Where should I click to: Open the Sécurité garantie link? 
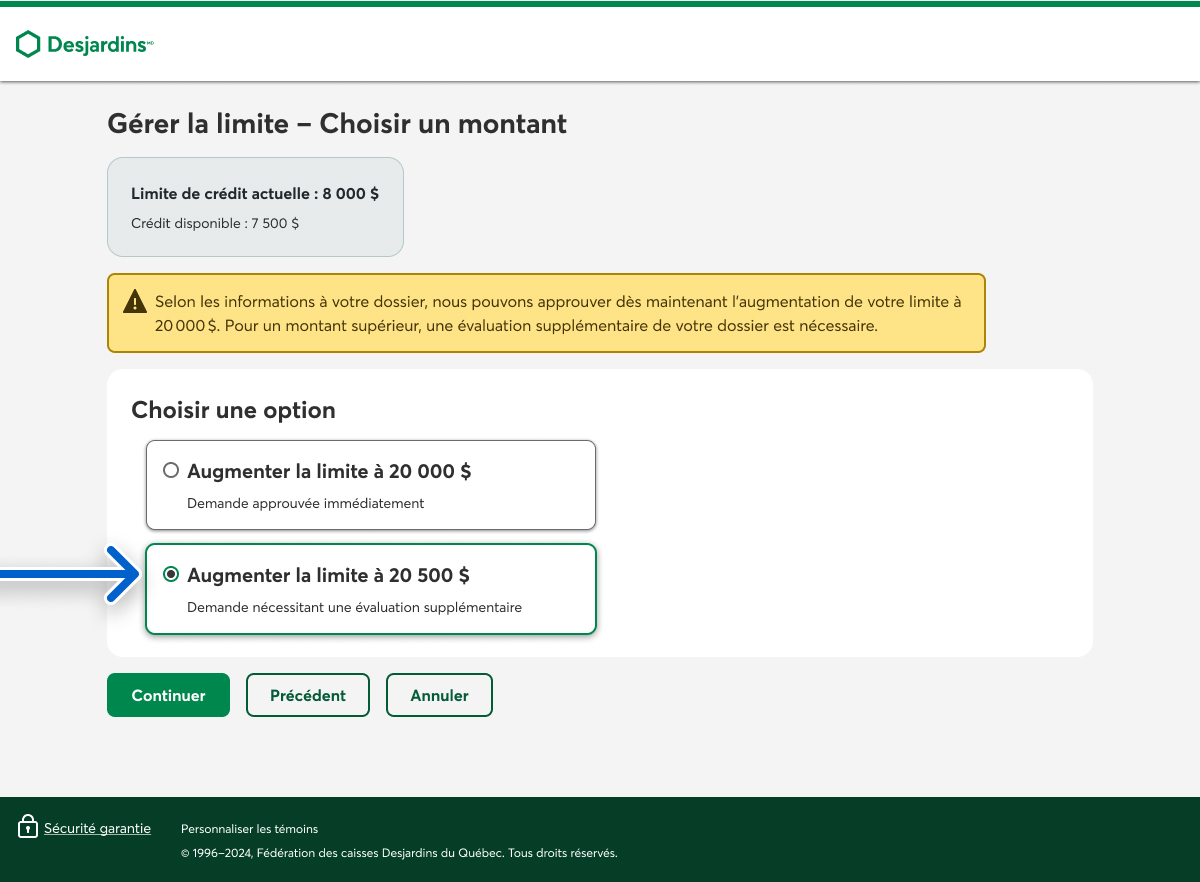point(97,828)
